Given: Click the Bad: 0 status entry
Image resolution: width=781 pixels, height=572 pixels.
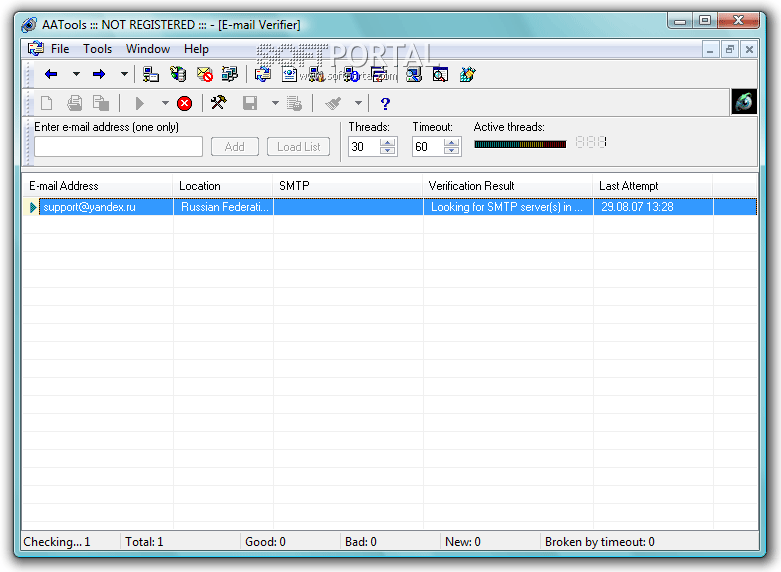Looking at the screenshot, I should (x=361, y=542).
